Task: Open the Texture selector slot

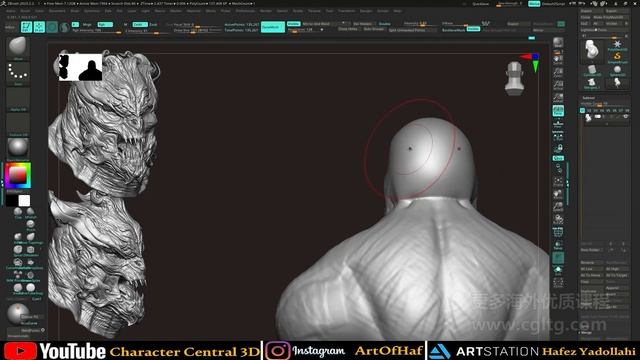Action: (x=18, y=124)
